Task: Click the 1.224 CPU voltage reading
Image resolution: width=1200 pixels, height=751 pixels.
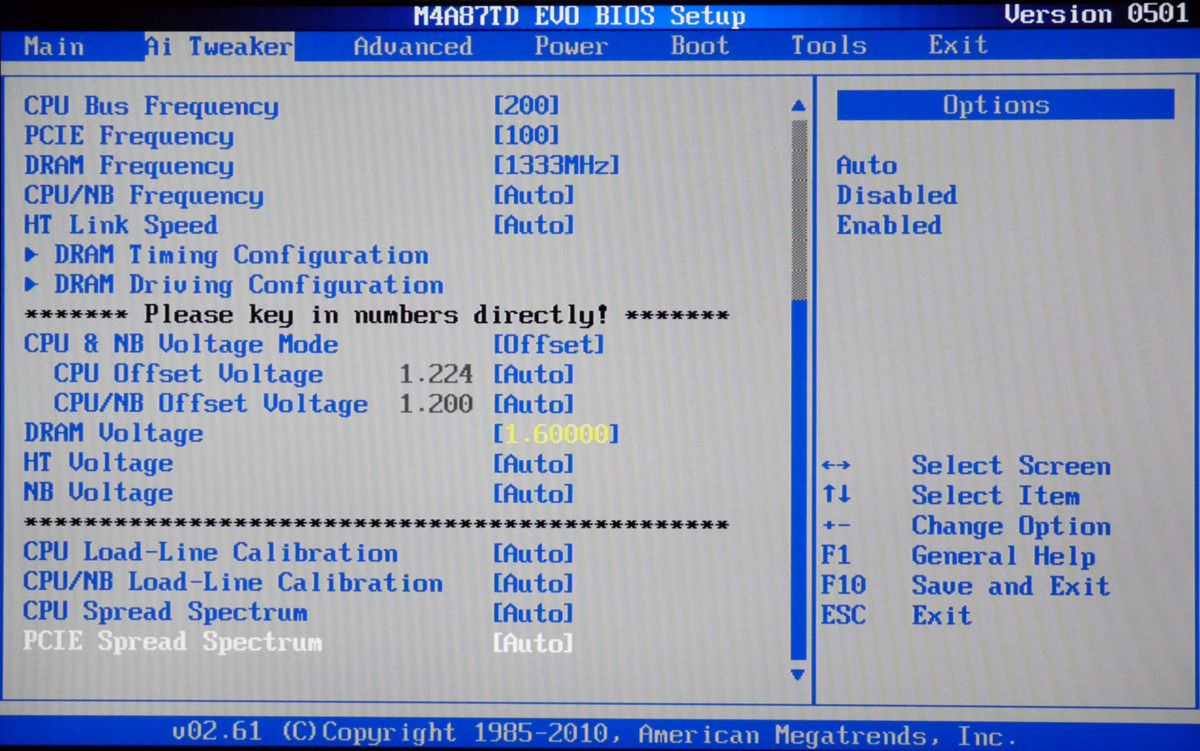Action: point(436,375)
